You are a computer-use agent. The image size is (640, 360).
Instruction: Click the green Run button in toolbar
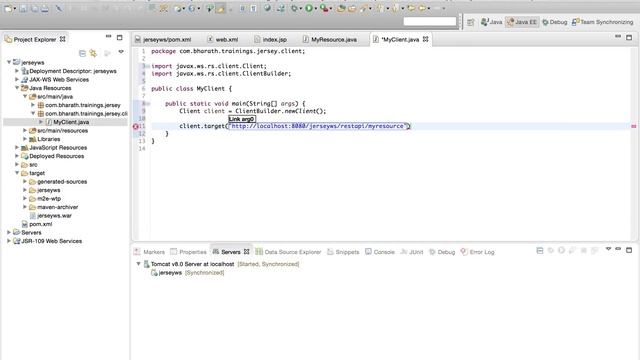point(309,8)
